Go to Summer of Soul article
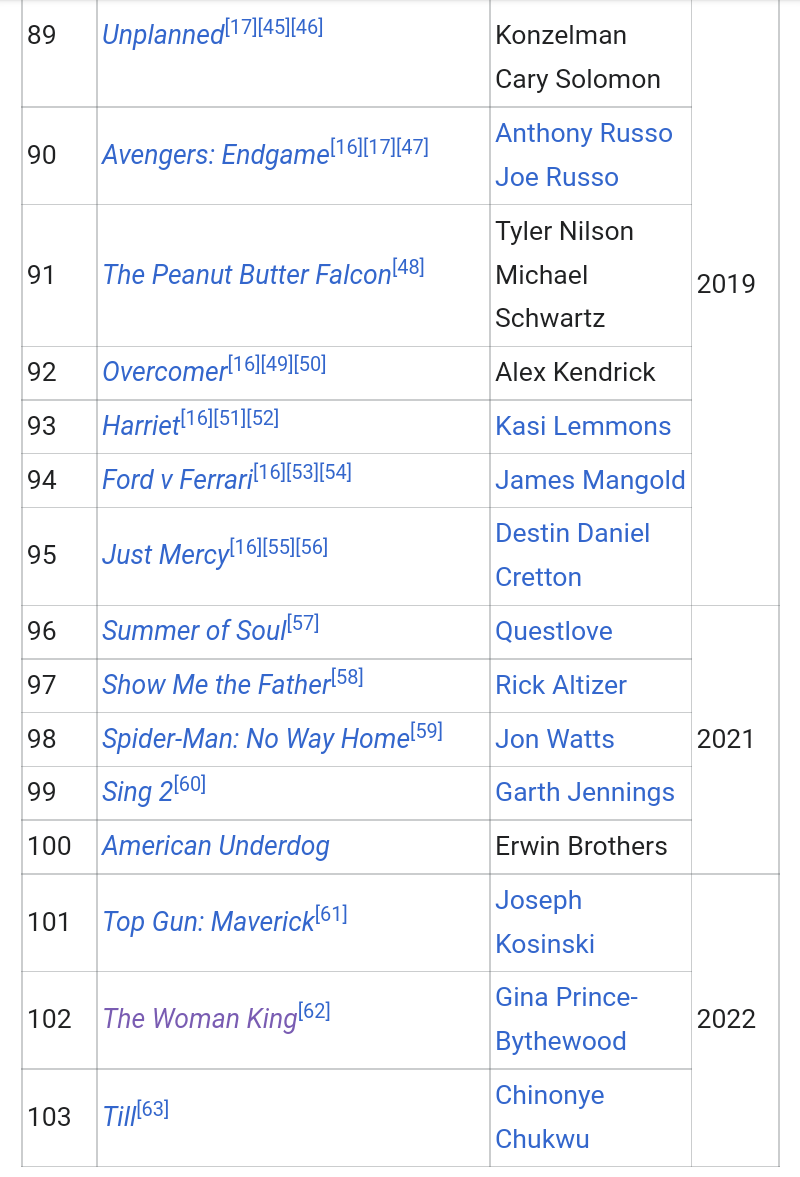Image resolution: width=800 pixels, height=1177 pixels. (x=194, y=632)
